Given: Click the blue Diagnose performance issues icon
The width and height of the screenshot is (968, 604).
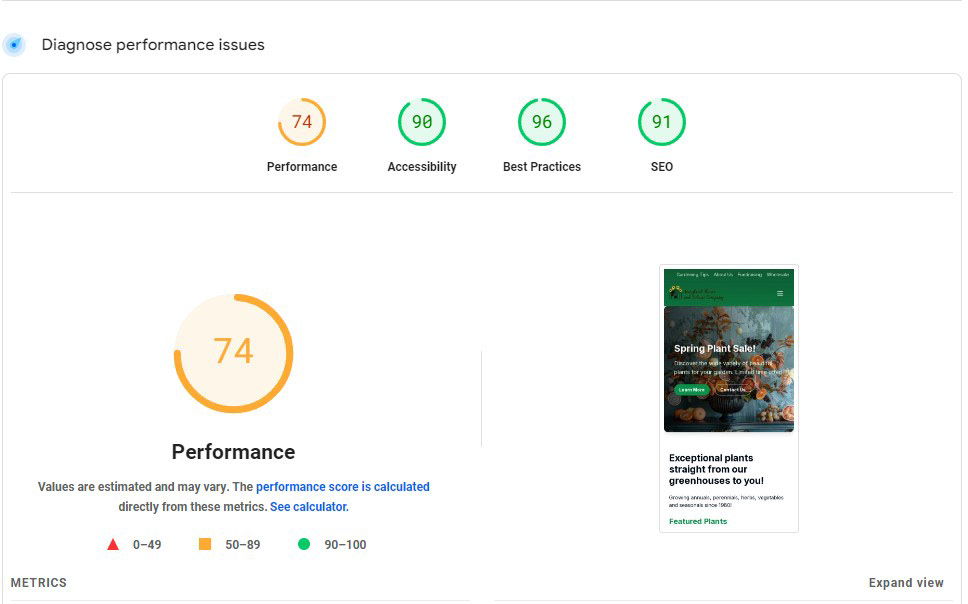Looking at the screenshot, I should click(x=14, y=45).
